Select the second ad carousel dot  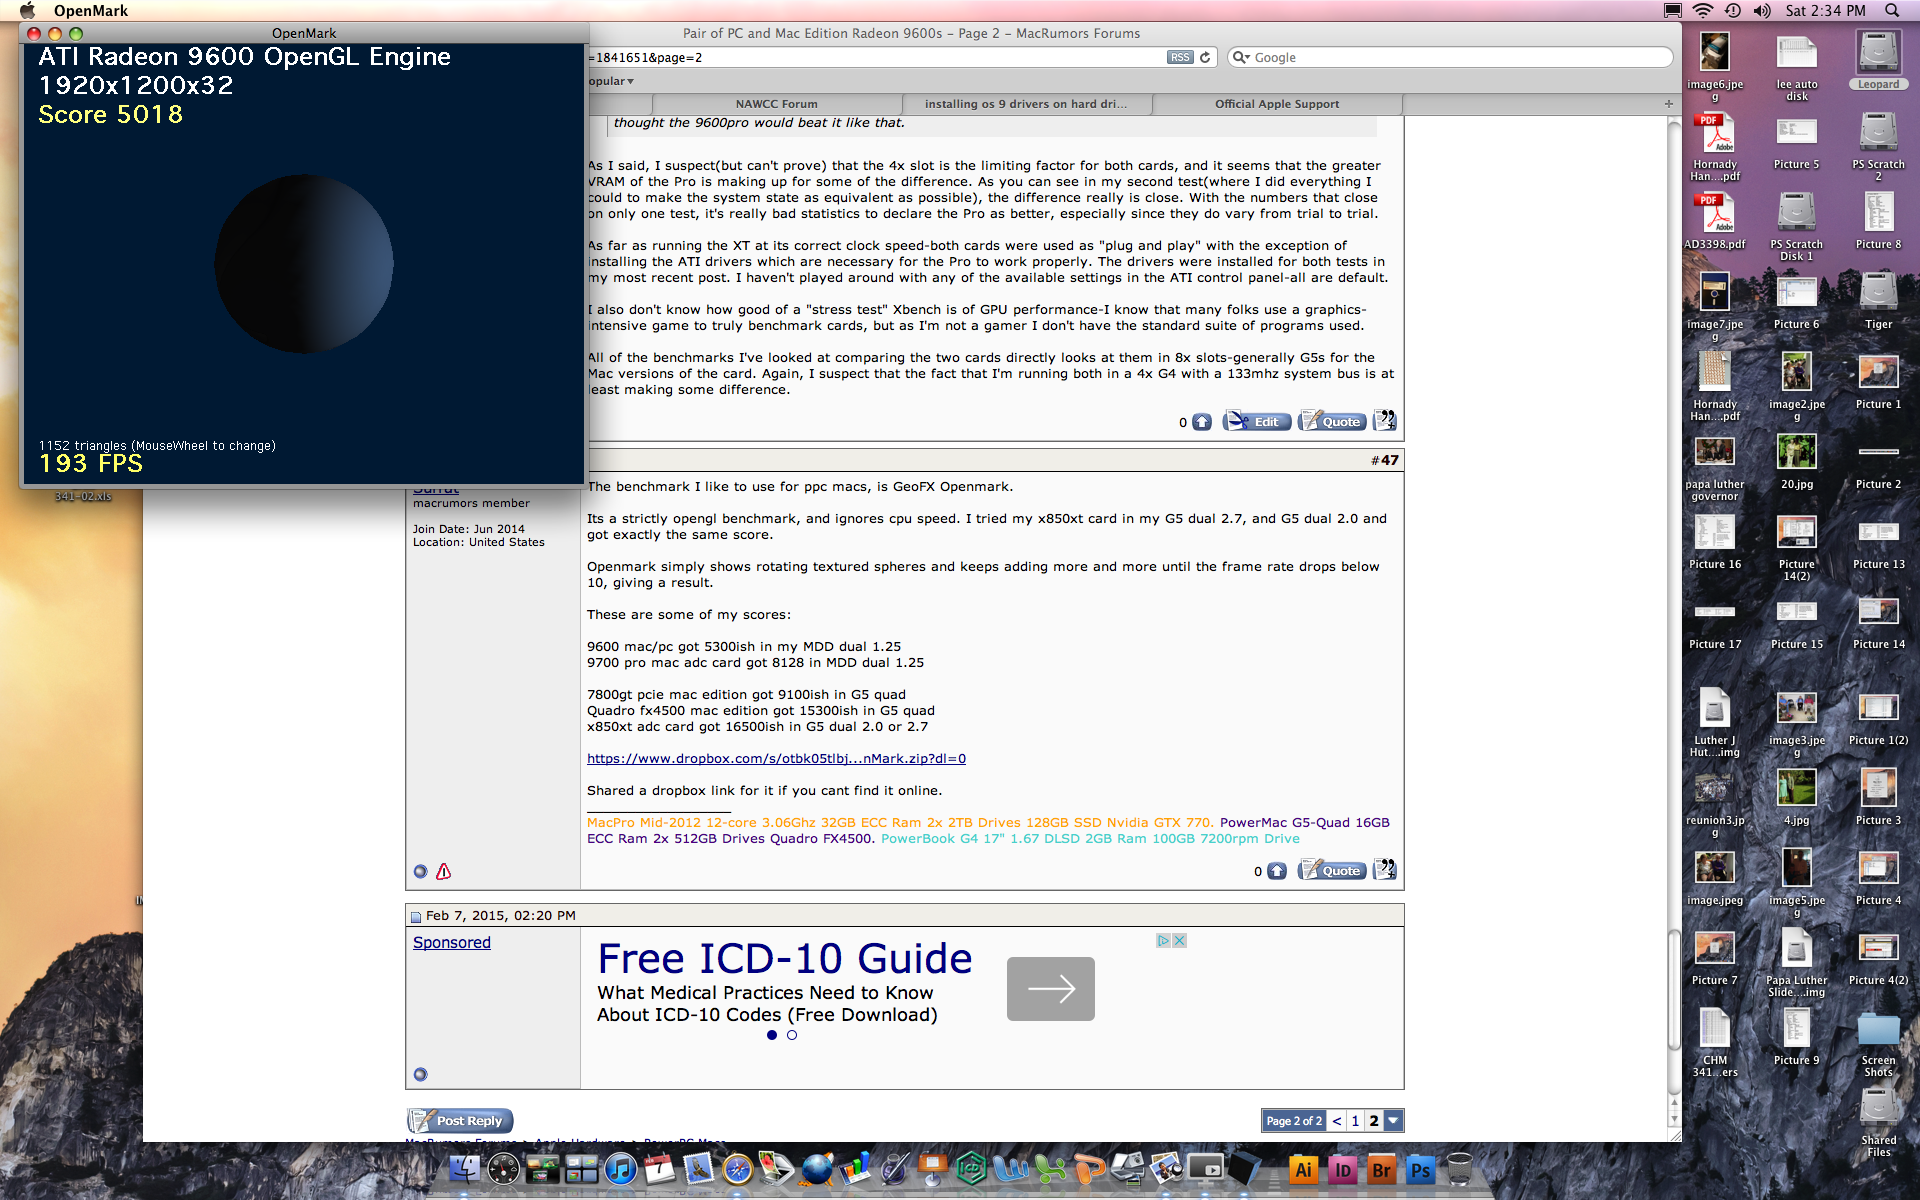coord(792,1035)
